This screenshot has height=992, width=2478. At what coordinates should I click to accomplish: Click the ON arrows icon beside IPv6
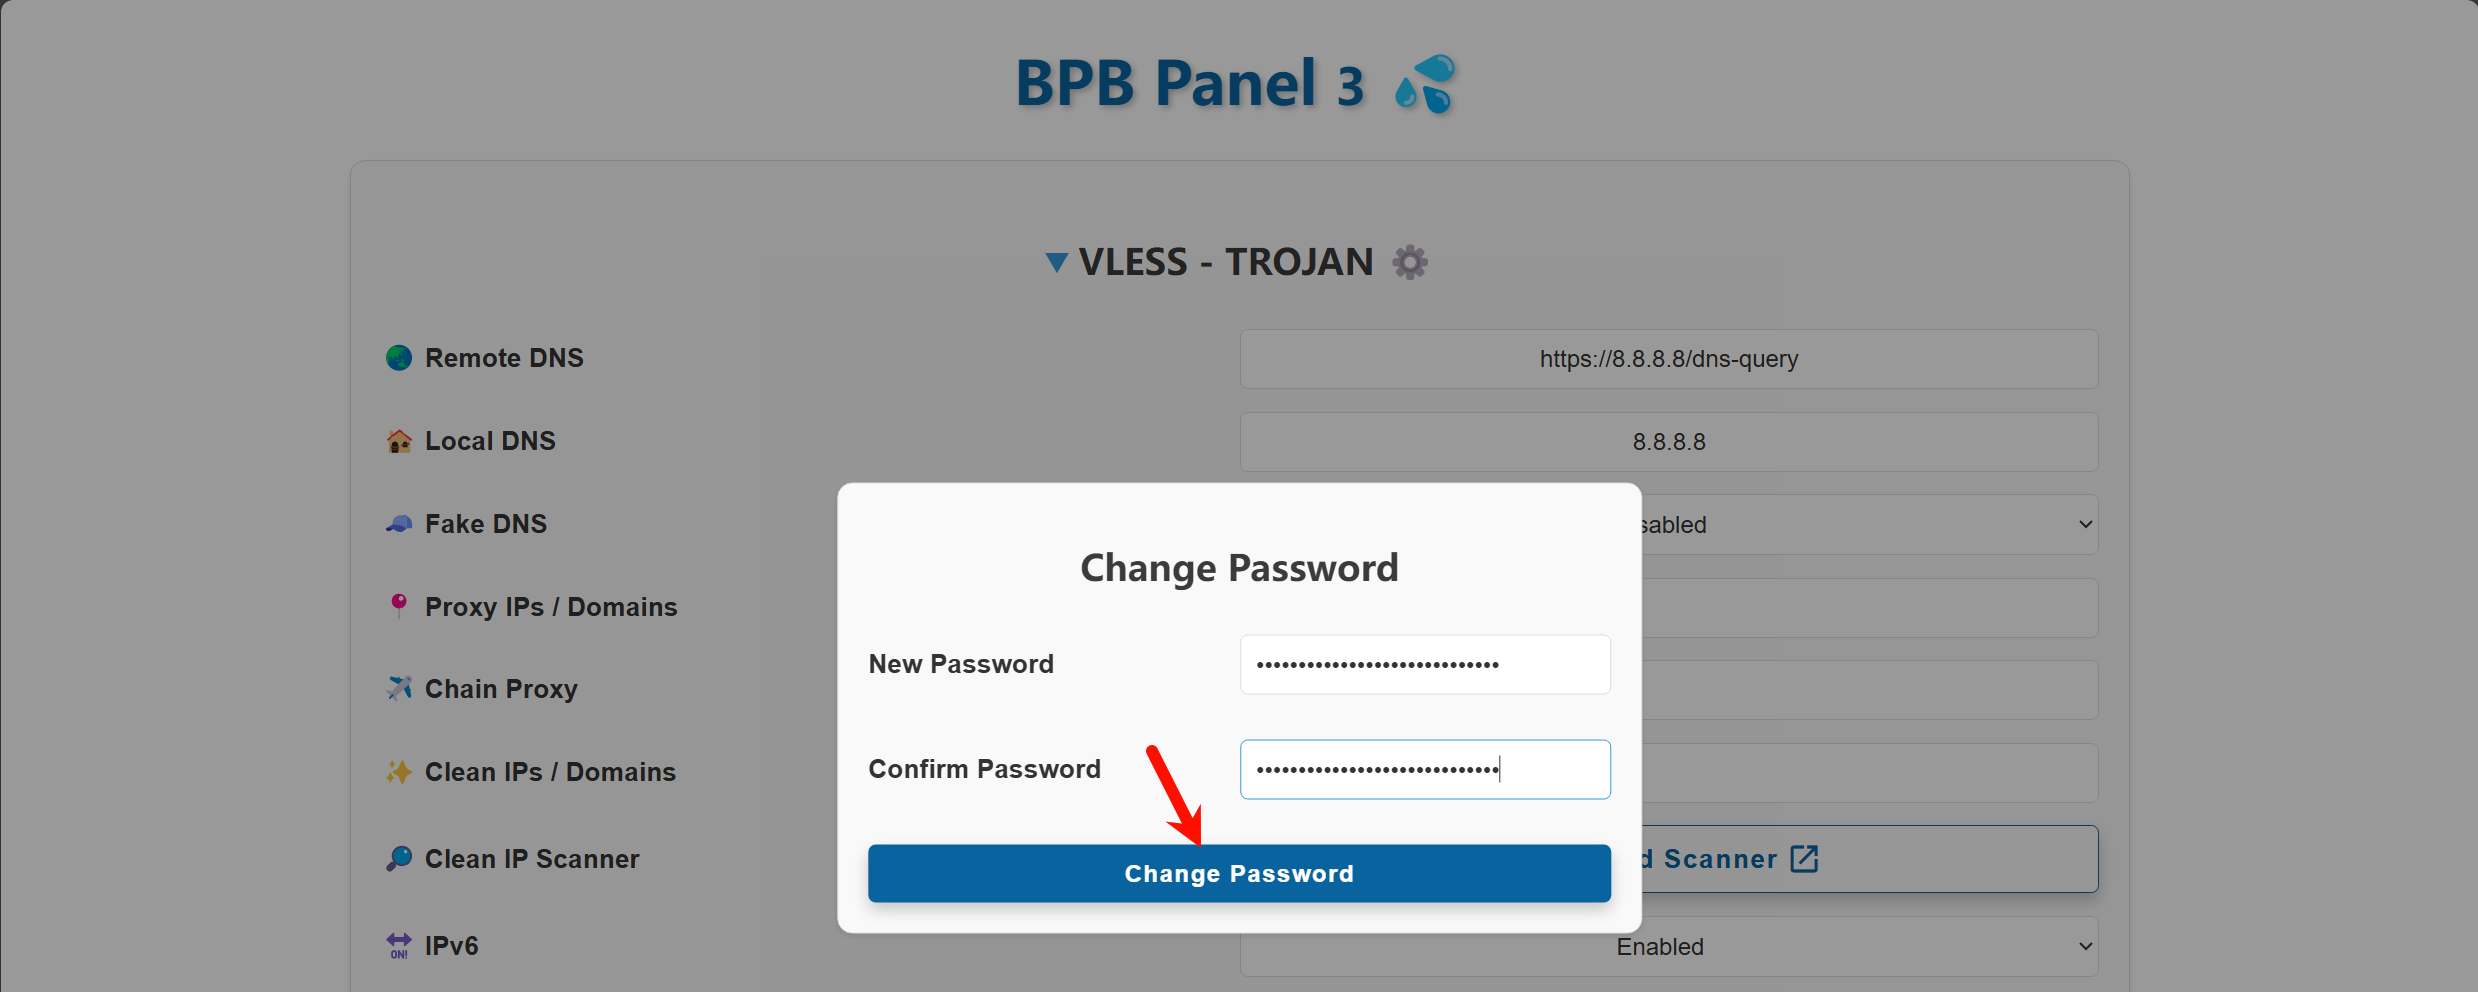coord(399,945)
